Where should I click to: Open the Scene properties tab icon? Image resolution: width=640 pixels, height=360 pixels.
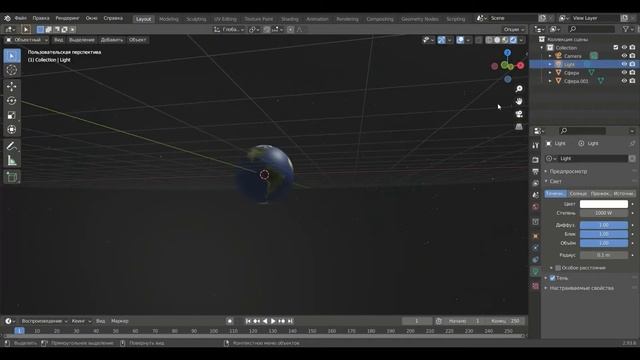coord(536,195)
